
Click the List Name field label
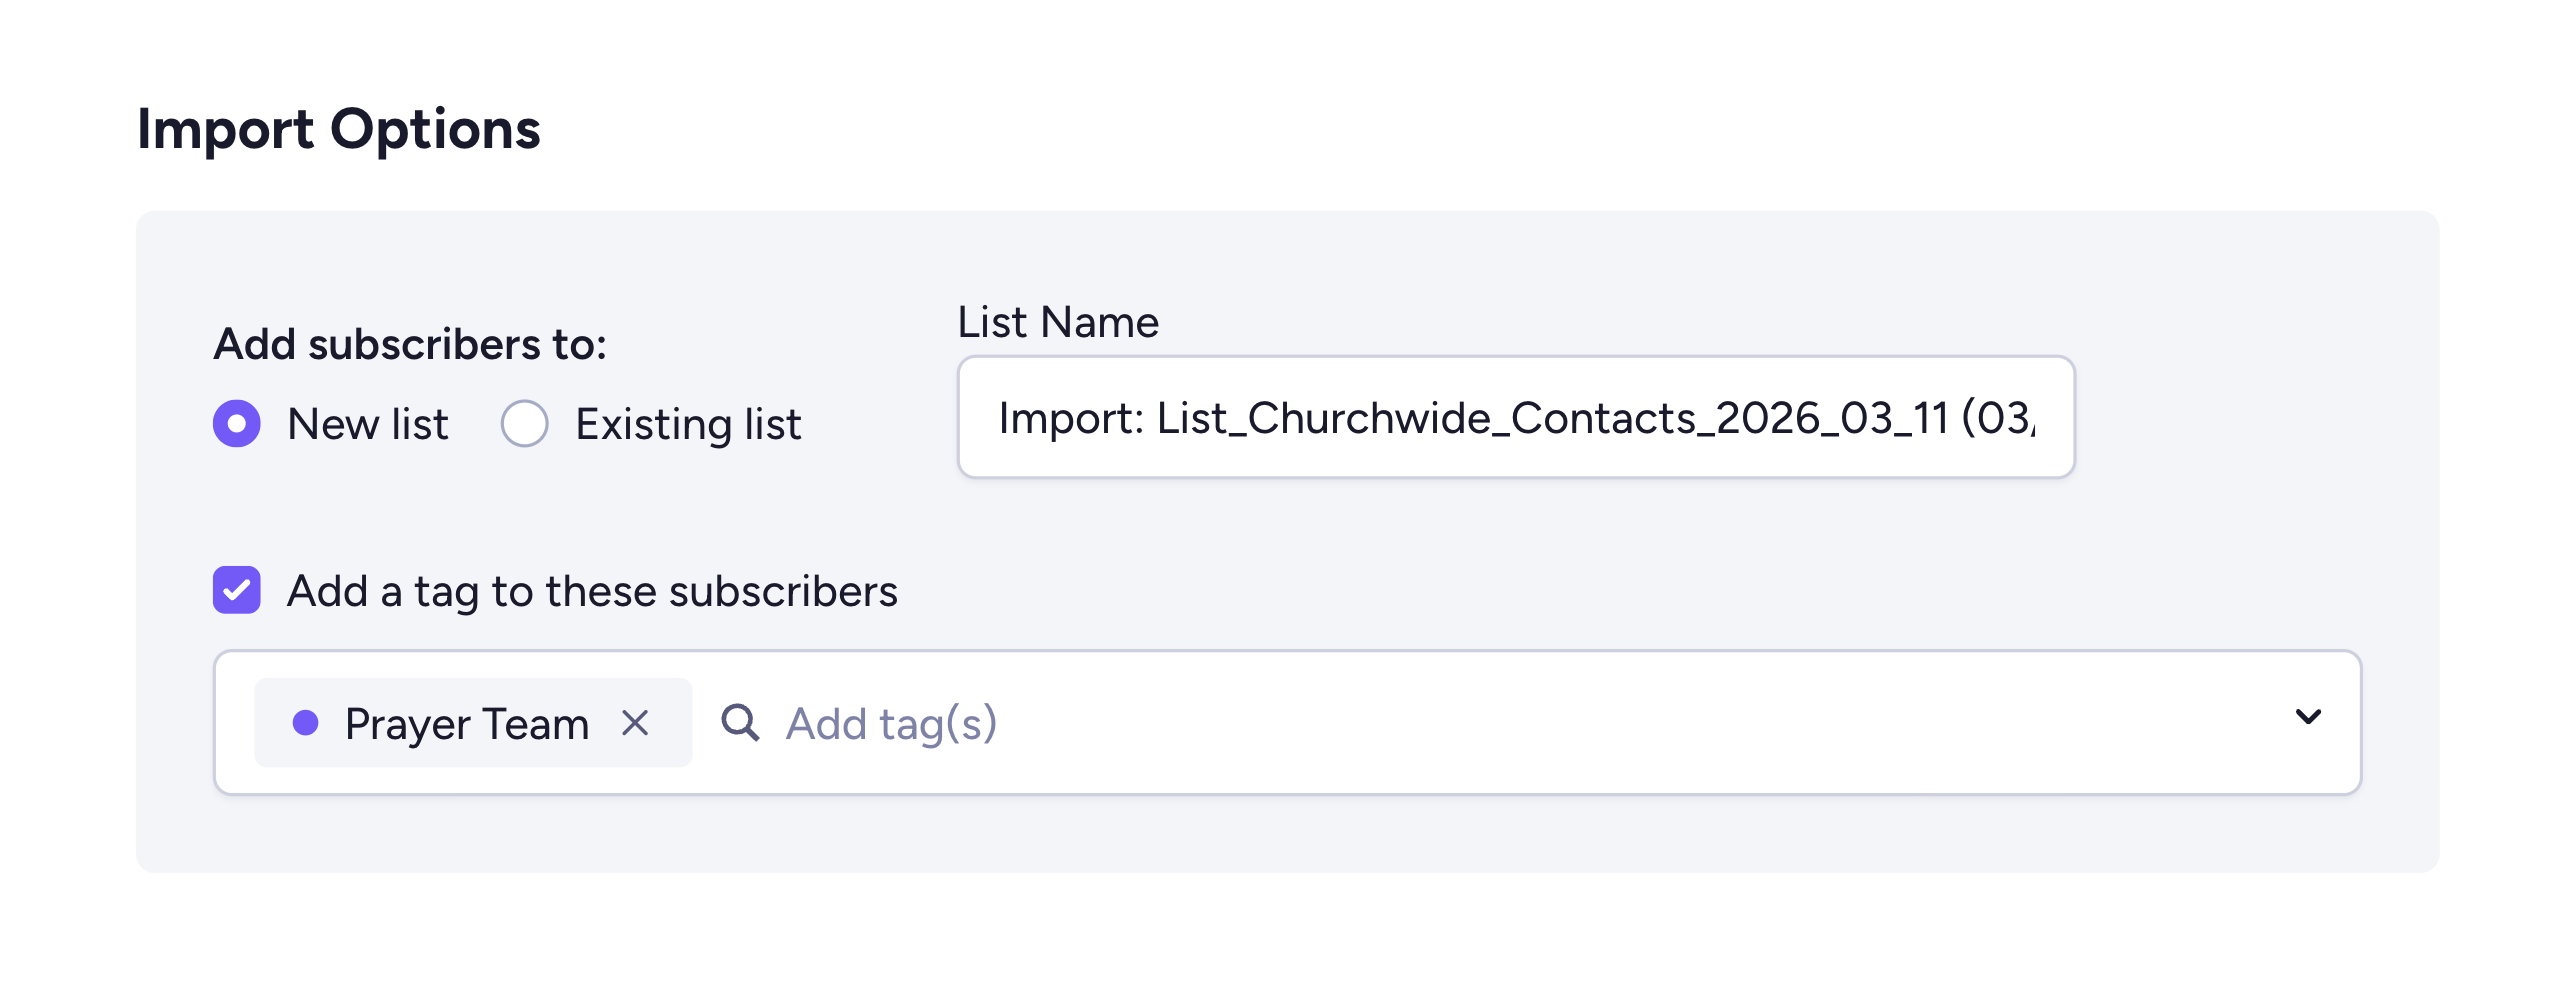point(1057,321)
